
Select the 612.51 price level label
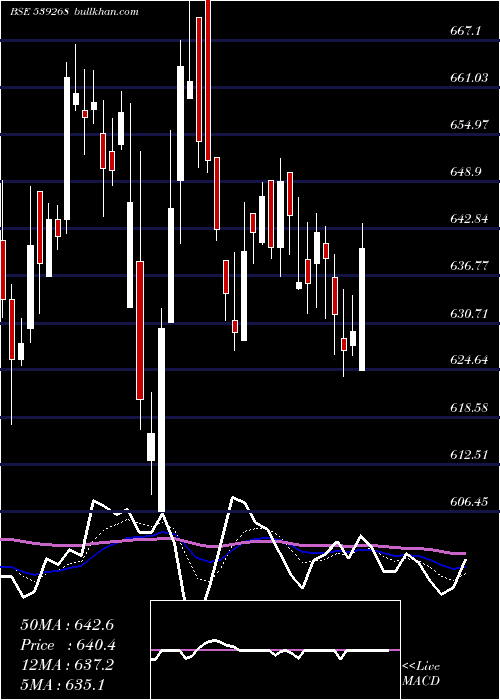(x=469, y=454)
